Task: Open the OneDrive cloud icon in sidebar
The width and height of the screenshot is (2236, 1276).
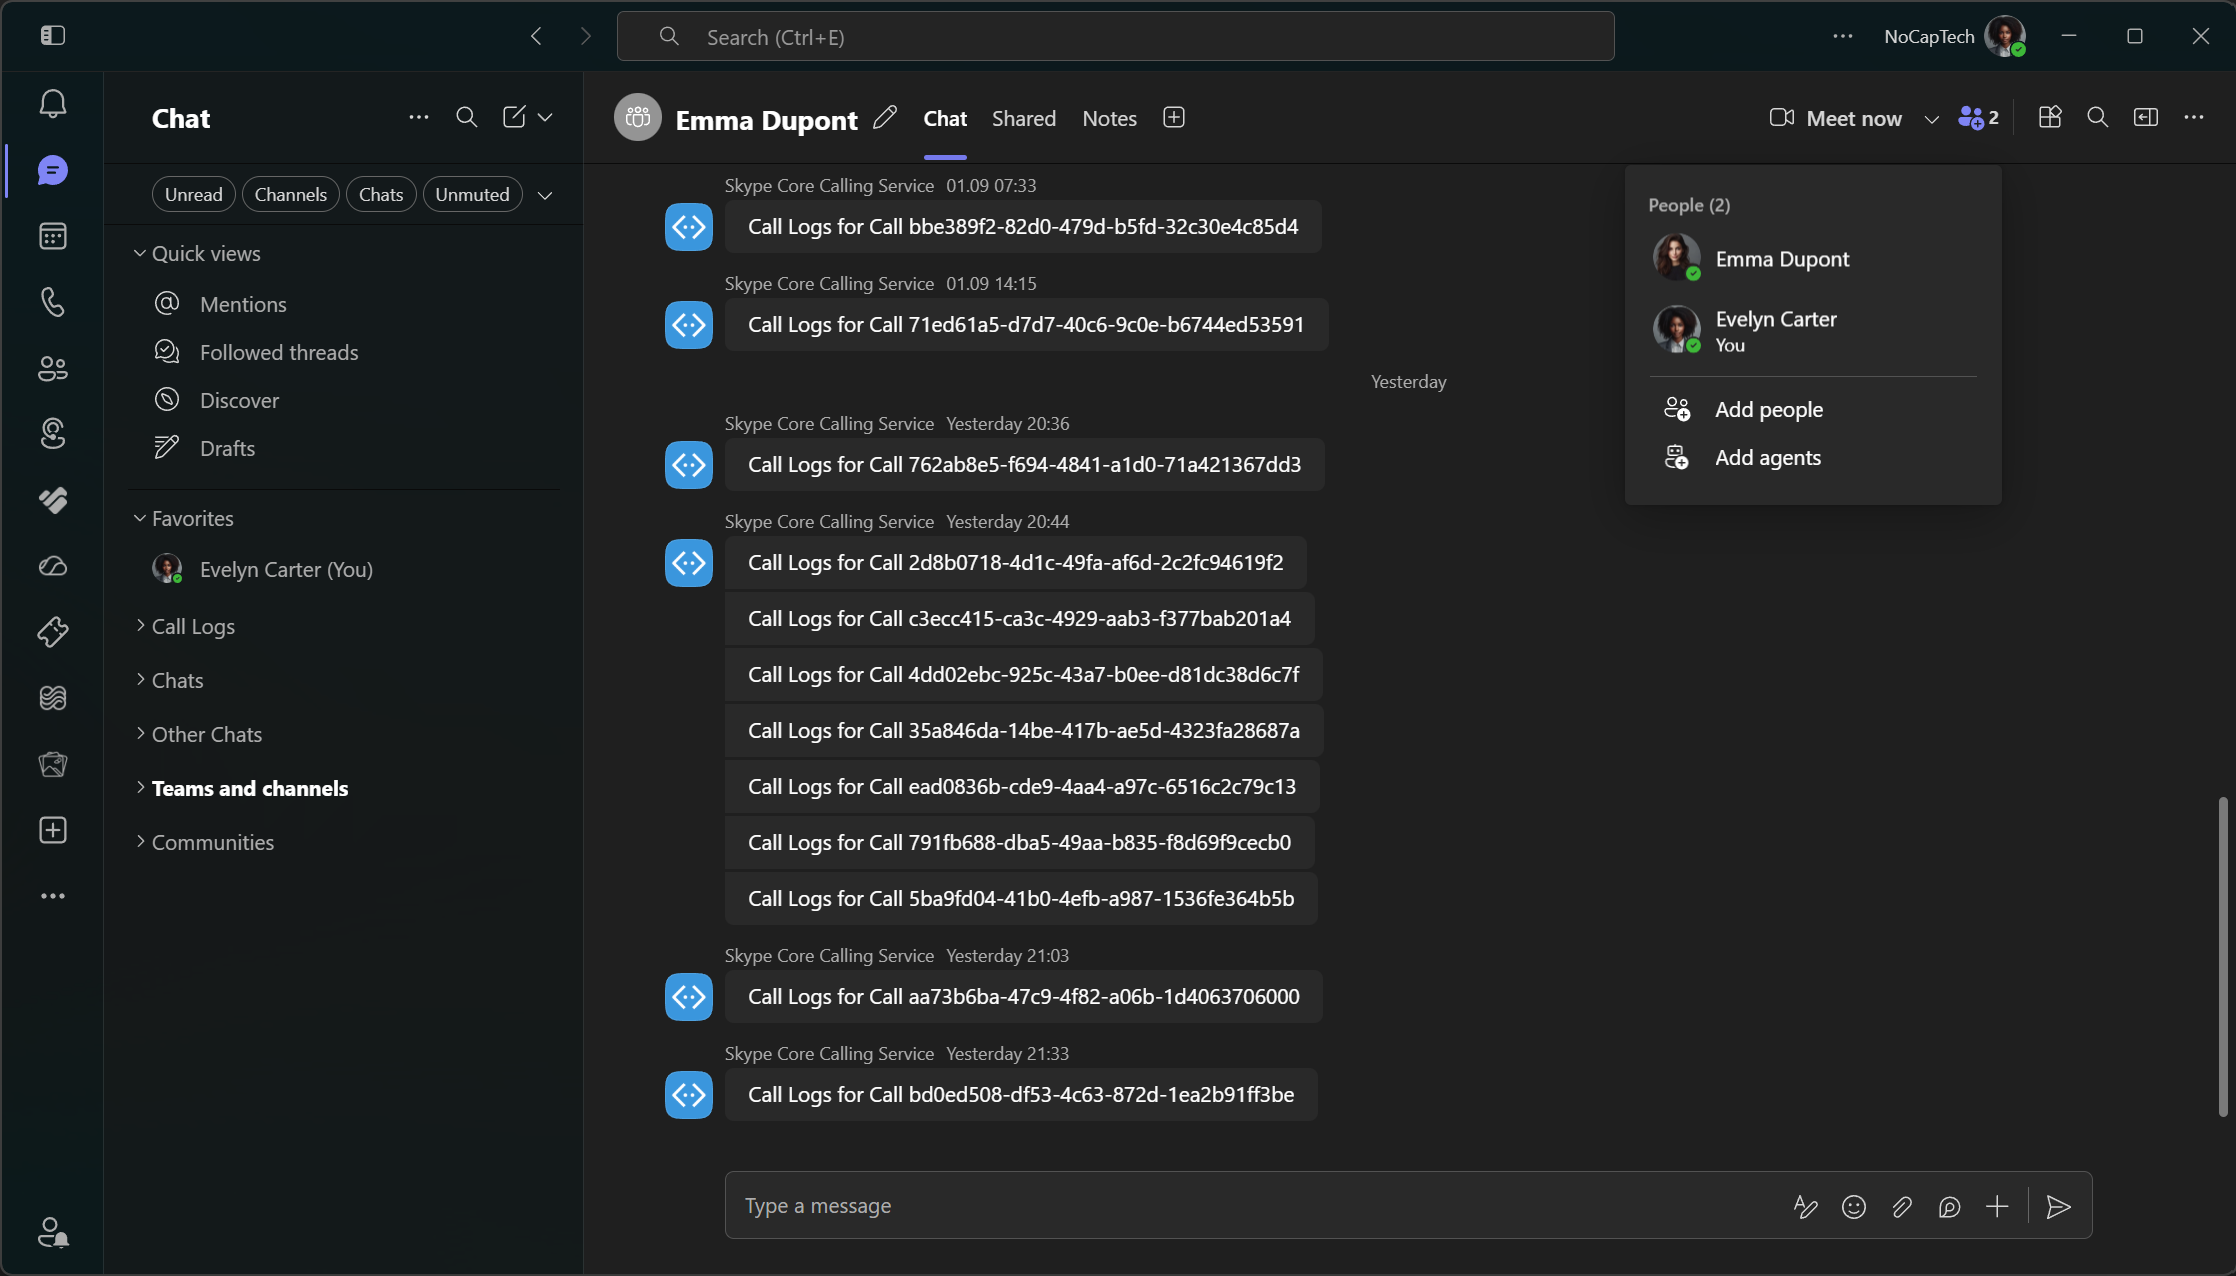Action: [53, 566]
